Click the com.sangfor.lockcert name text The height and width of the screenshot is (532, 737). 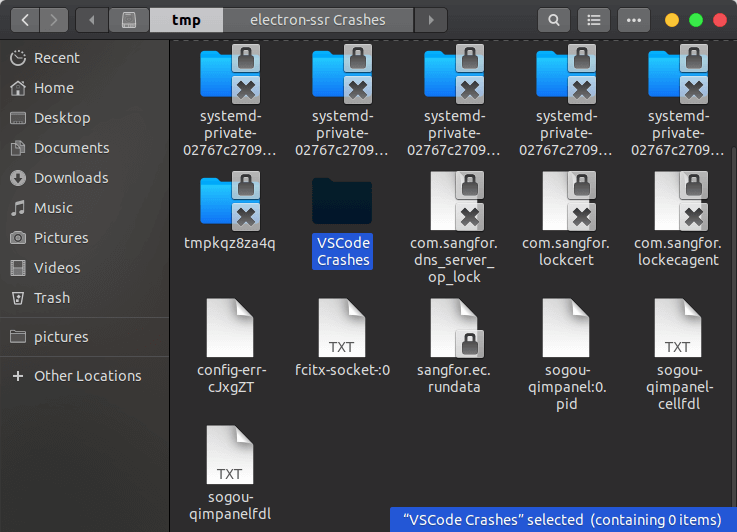566,251
